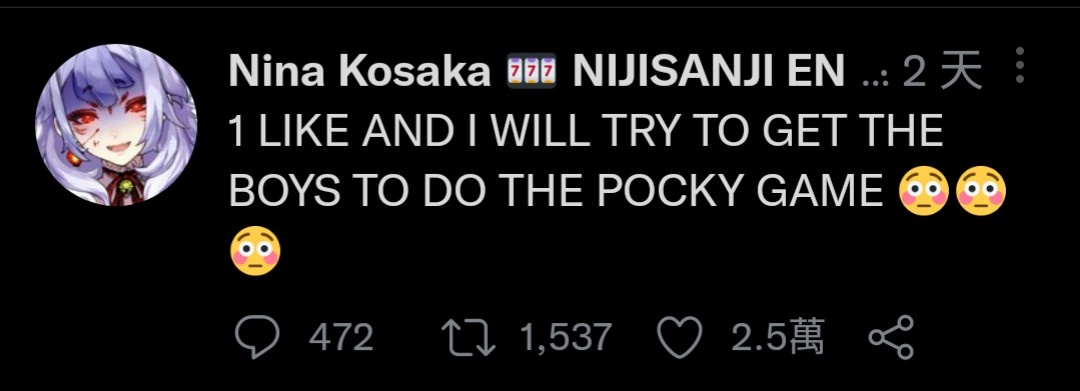Open the three-dot more options menu

1020,66
